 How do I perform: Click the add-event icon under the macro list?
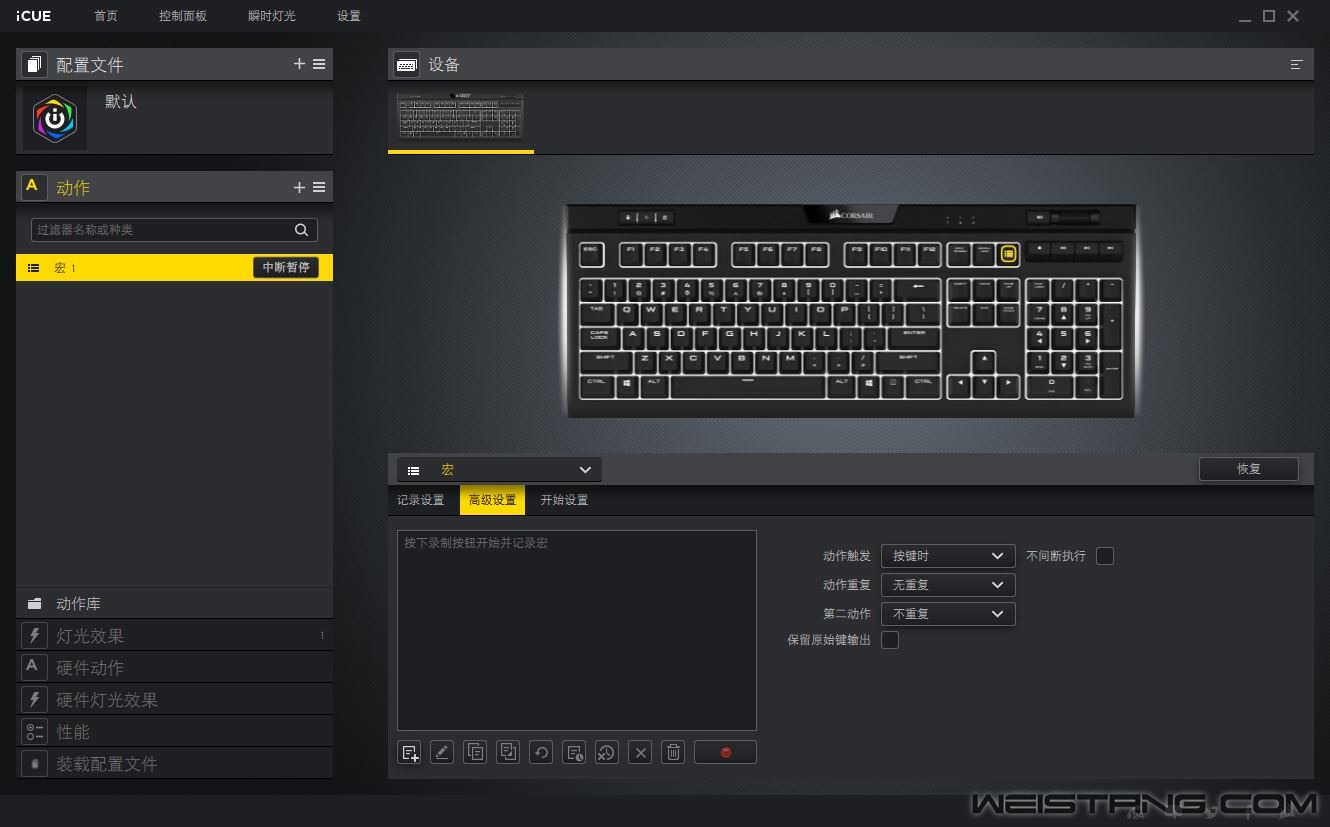pos(409,753)
